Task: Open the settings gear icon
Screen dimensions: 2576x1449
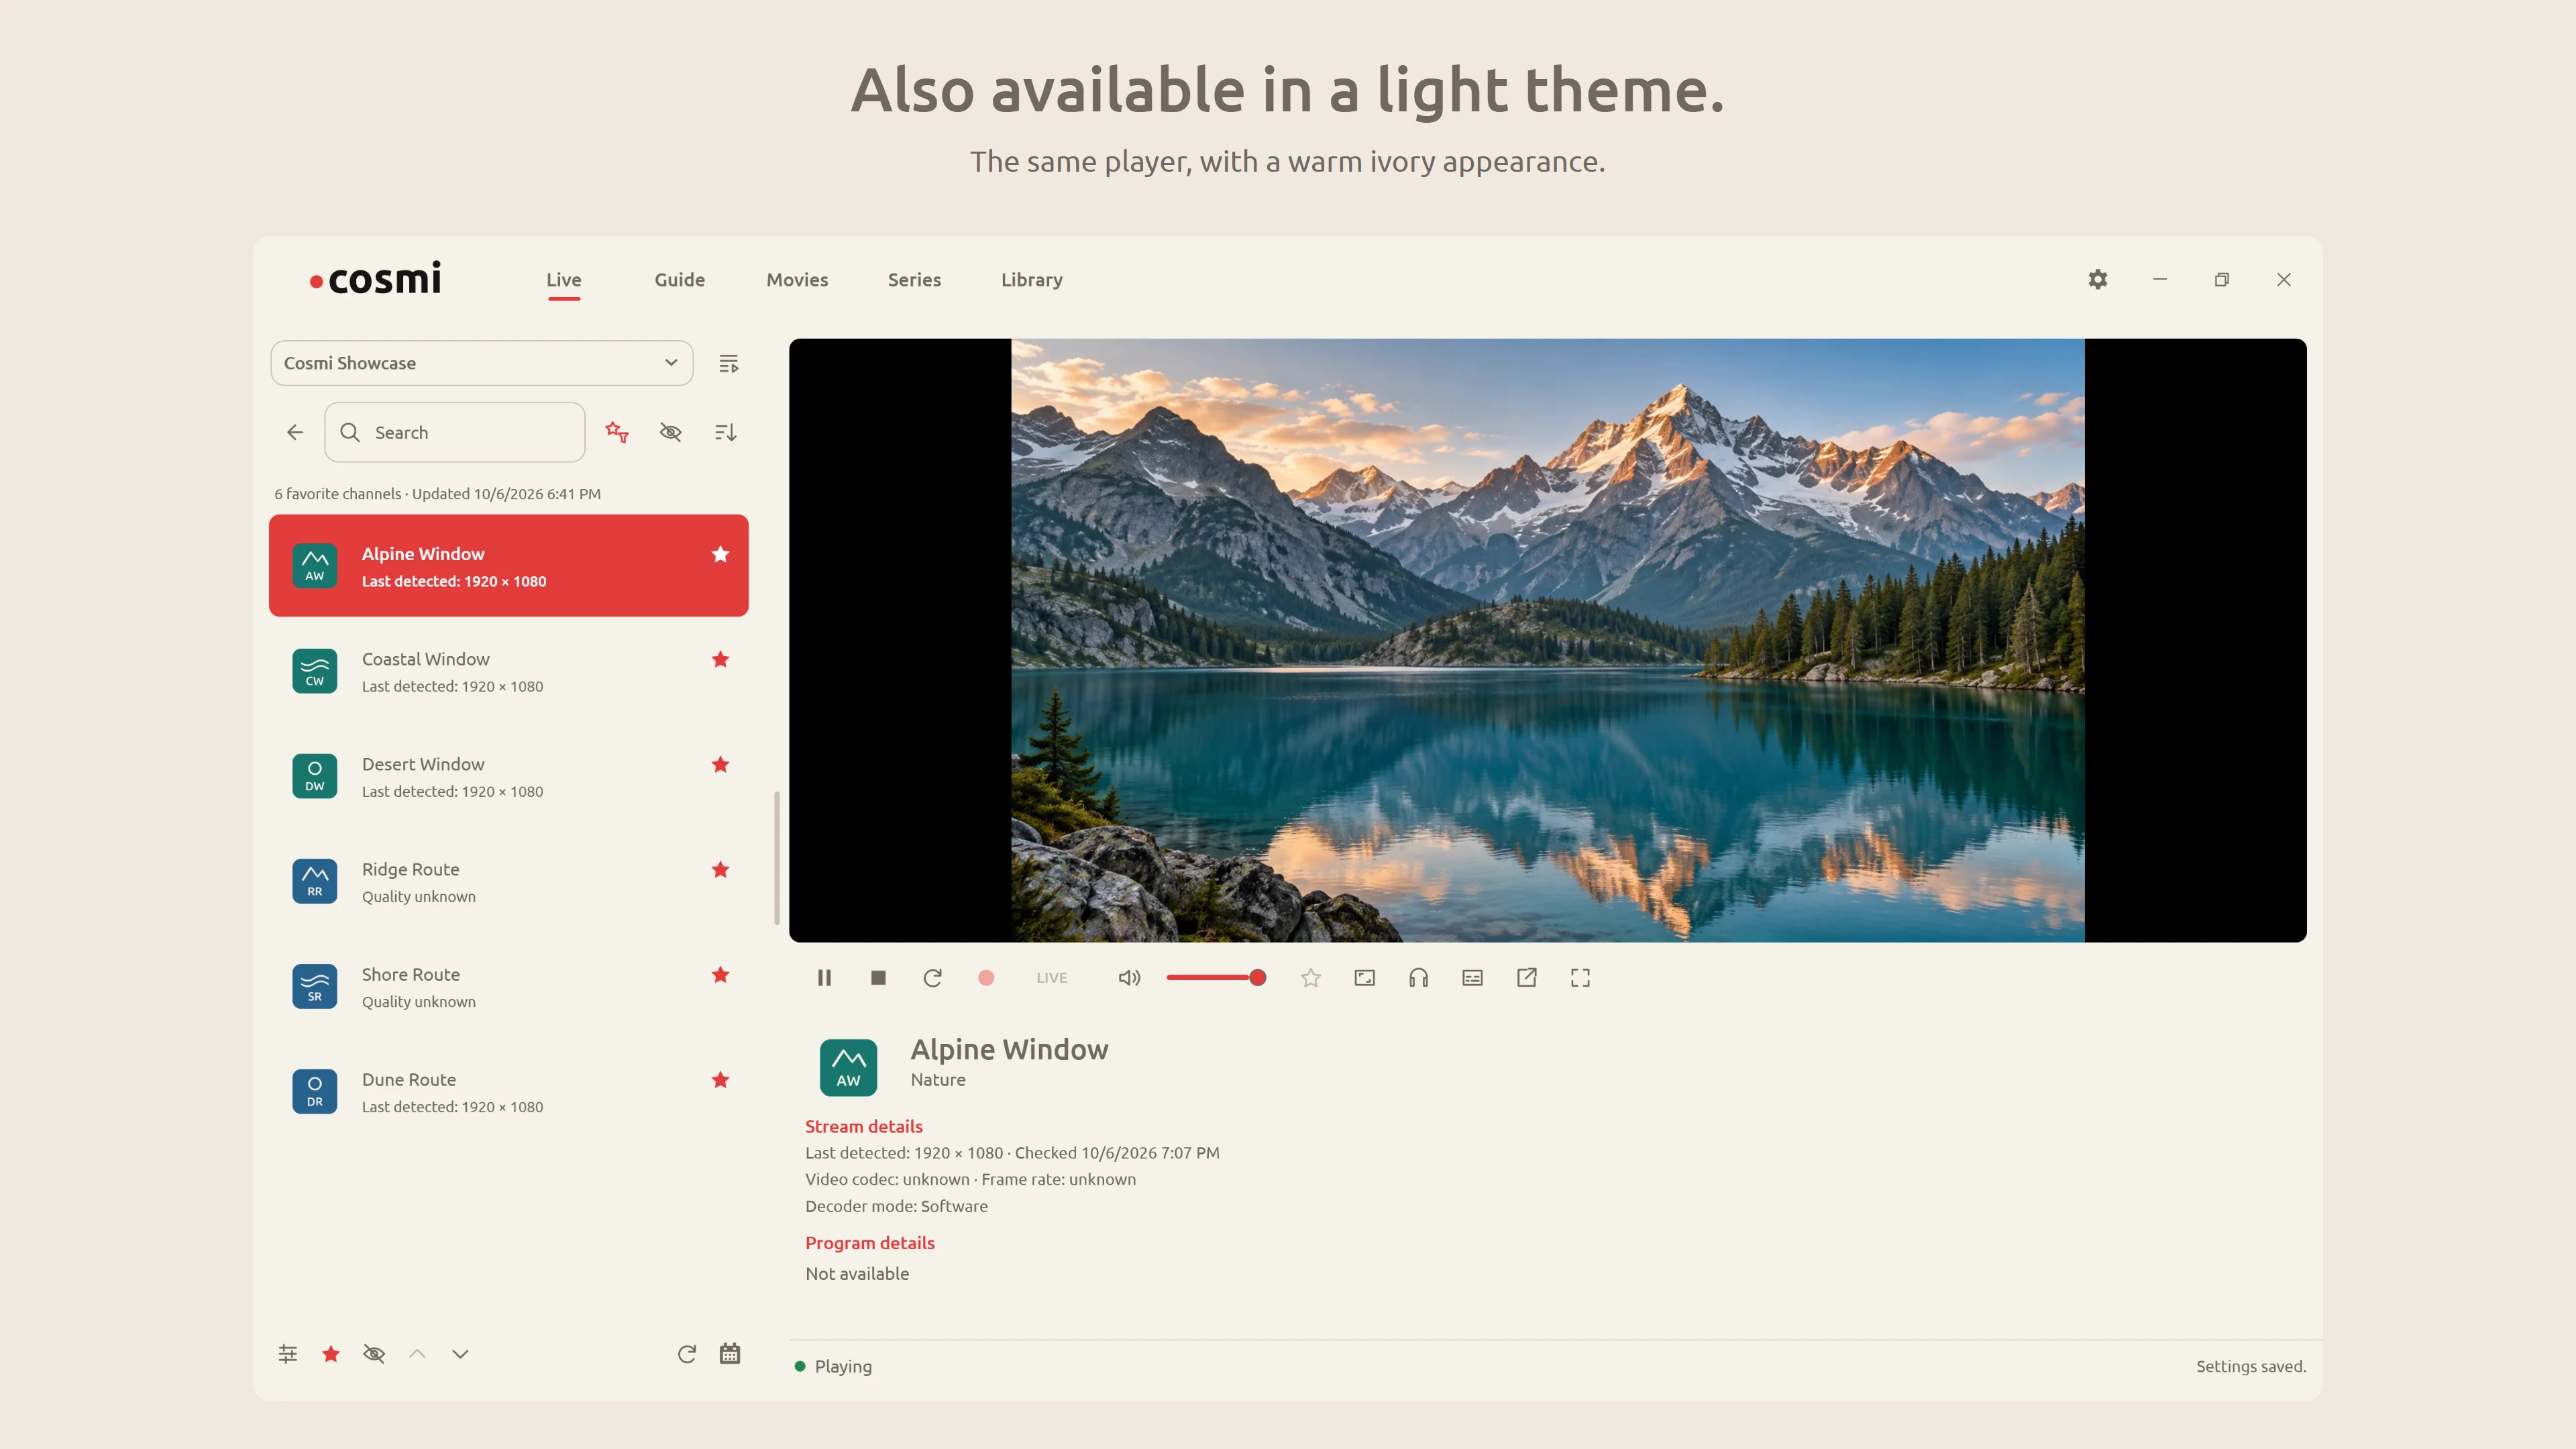Action: [x=2097, y=279]
